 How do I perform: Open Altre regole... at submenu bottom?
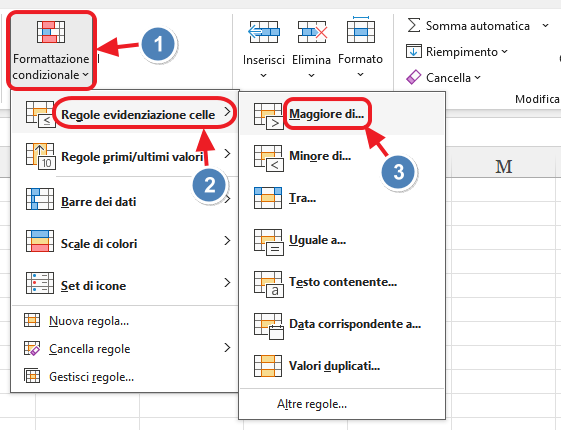pos(342,404)
